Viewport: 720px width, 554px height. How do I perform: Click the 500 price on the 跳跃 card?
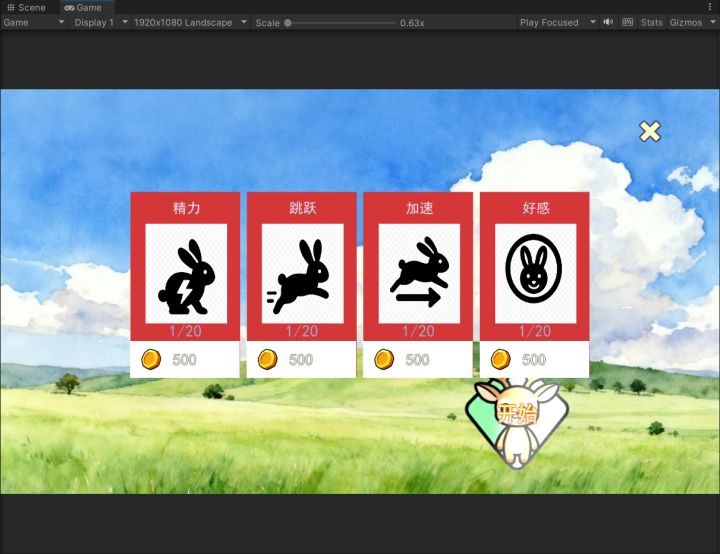tap(301, 360)
